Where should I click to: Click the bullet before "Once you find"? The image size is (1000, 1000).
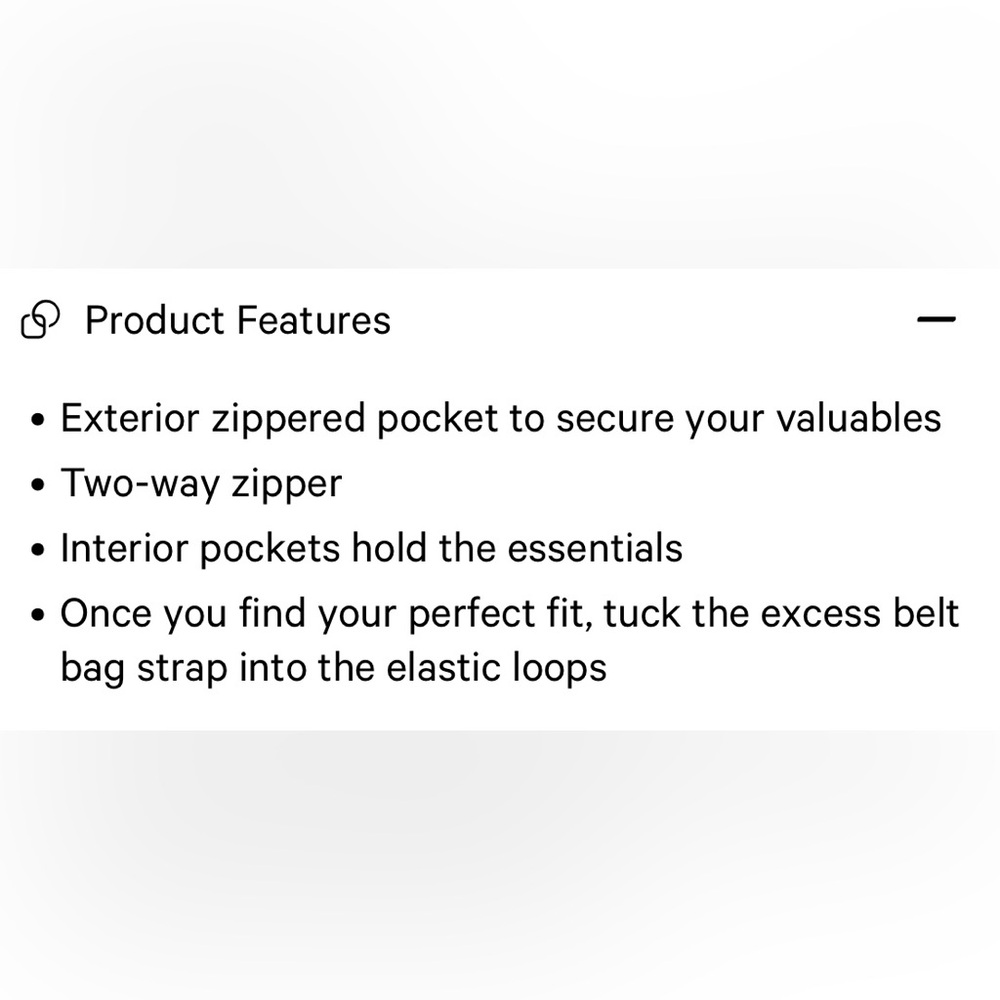38,616
